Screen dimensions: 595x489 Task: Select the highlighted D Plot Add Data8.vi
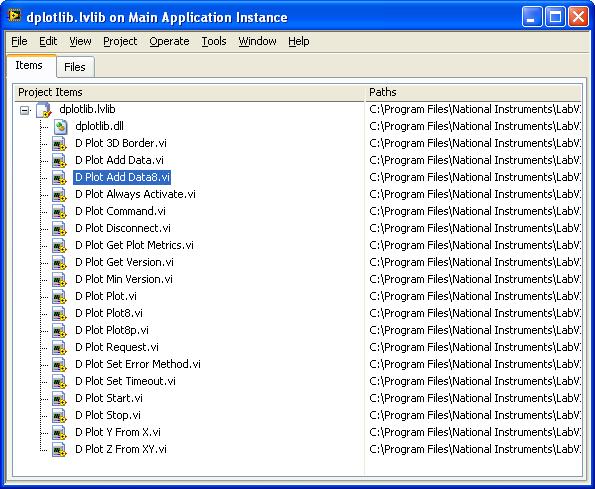tap(122, 178)
